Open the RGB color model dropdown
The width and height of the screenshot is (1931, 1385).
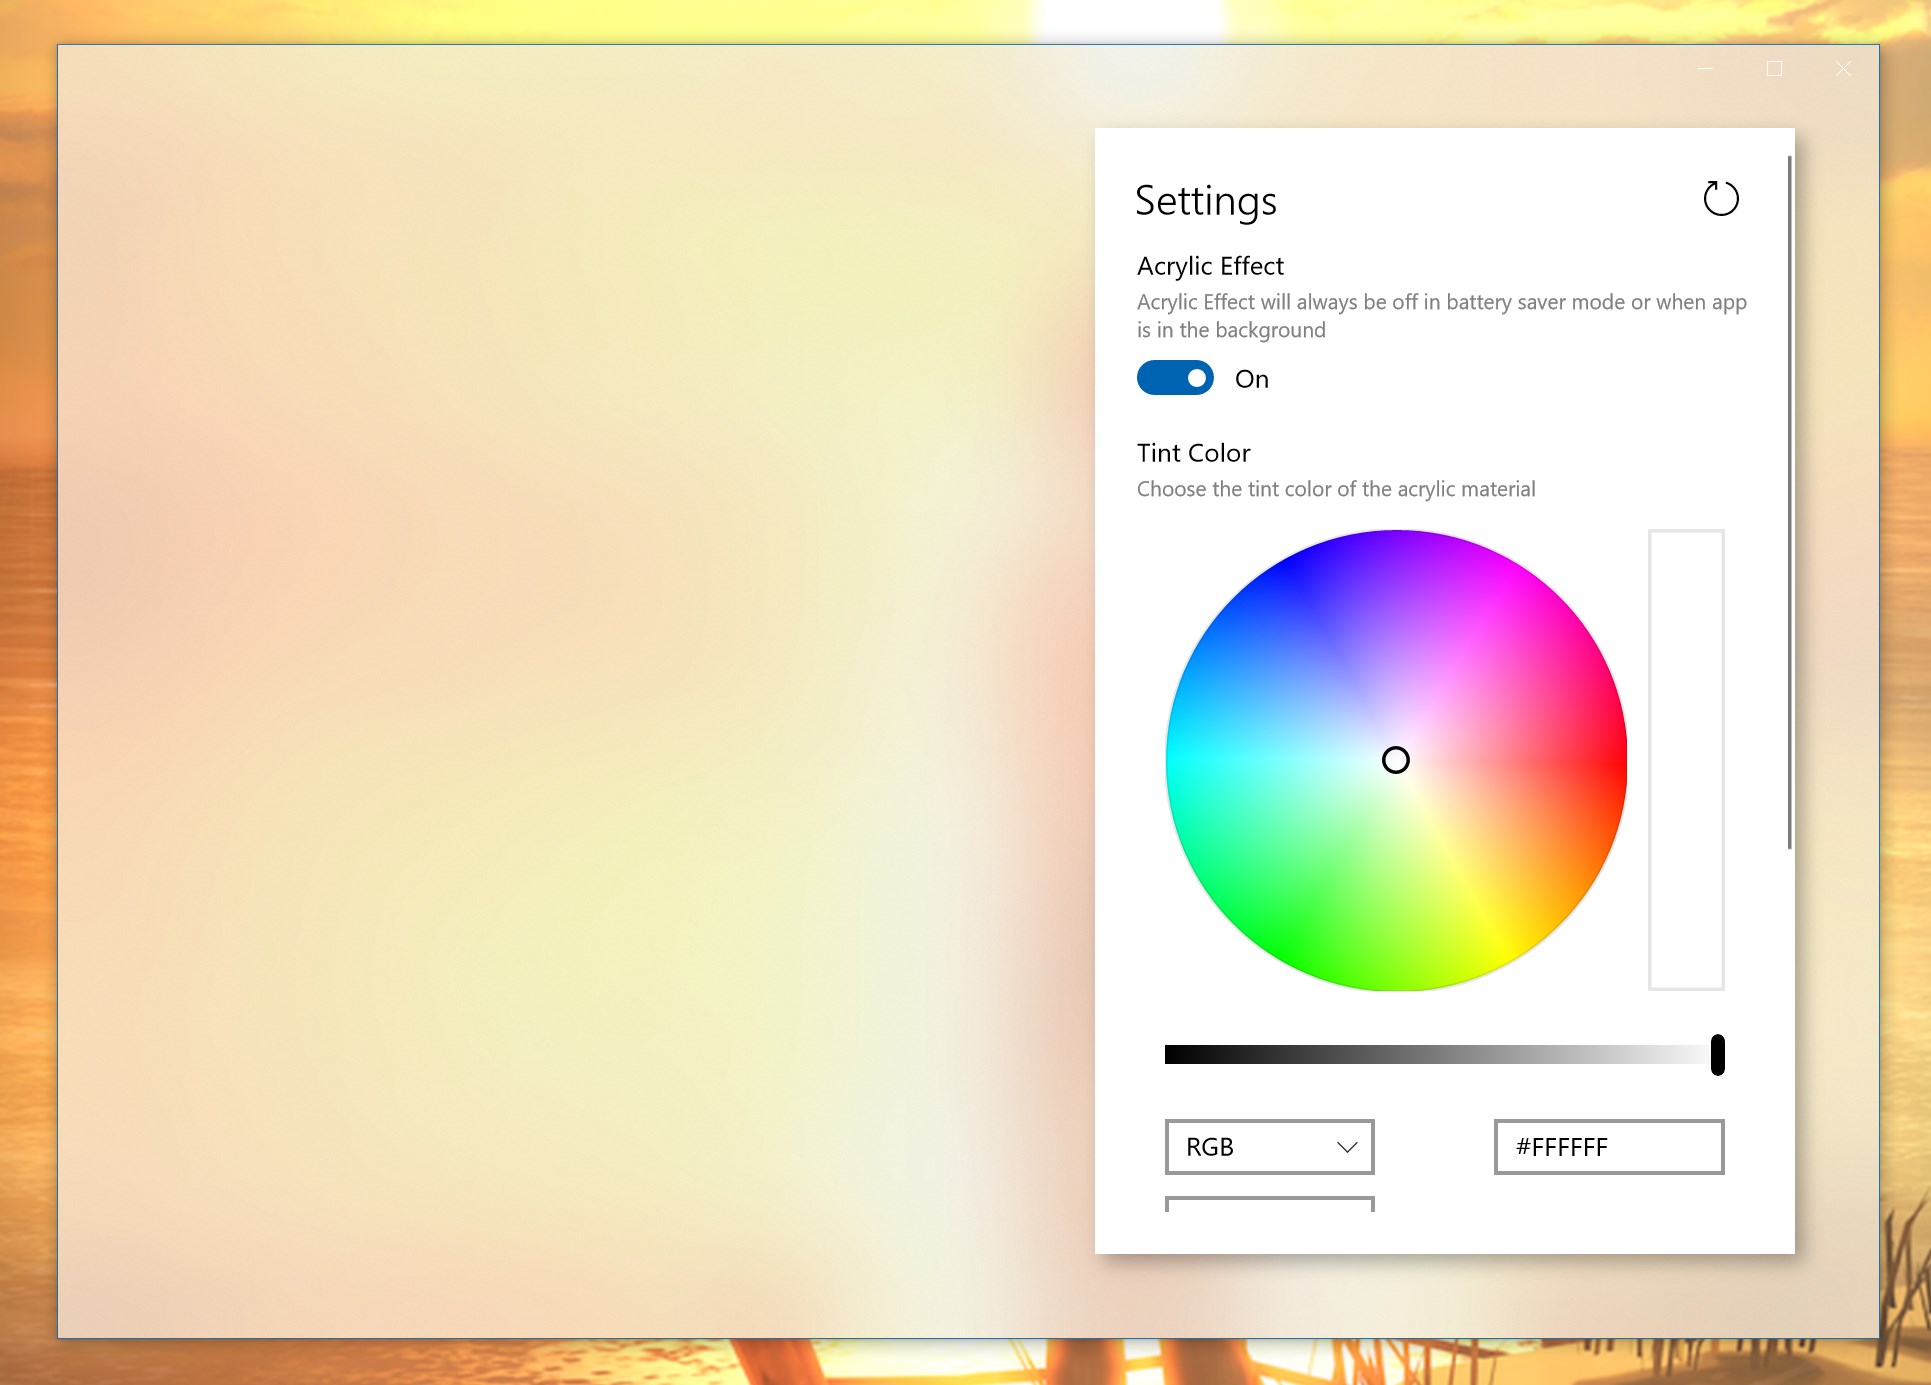coord(1268,1147)
